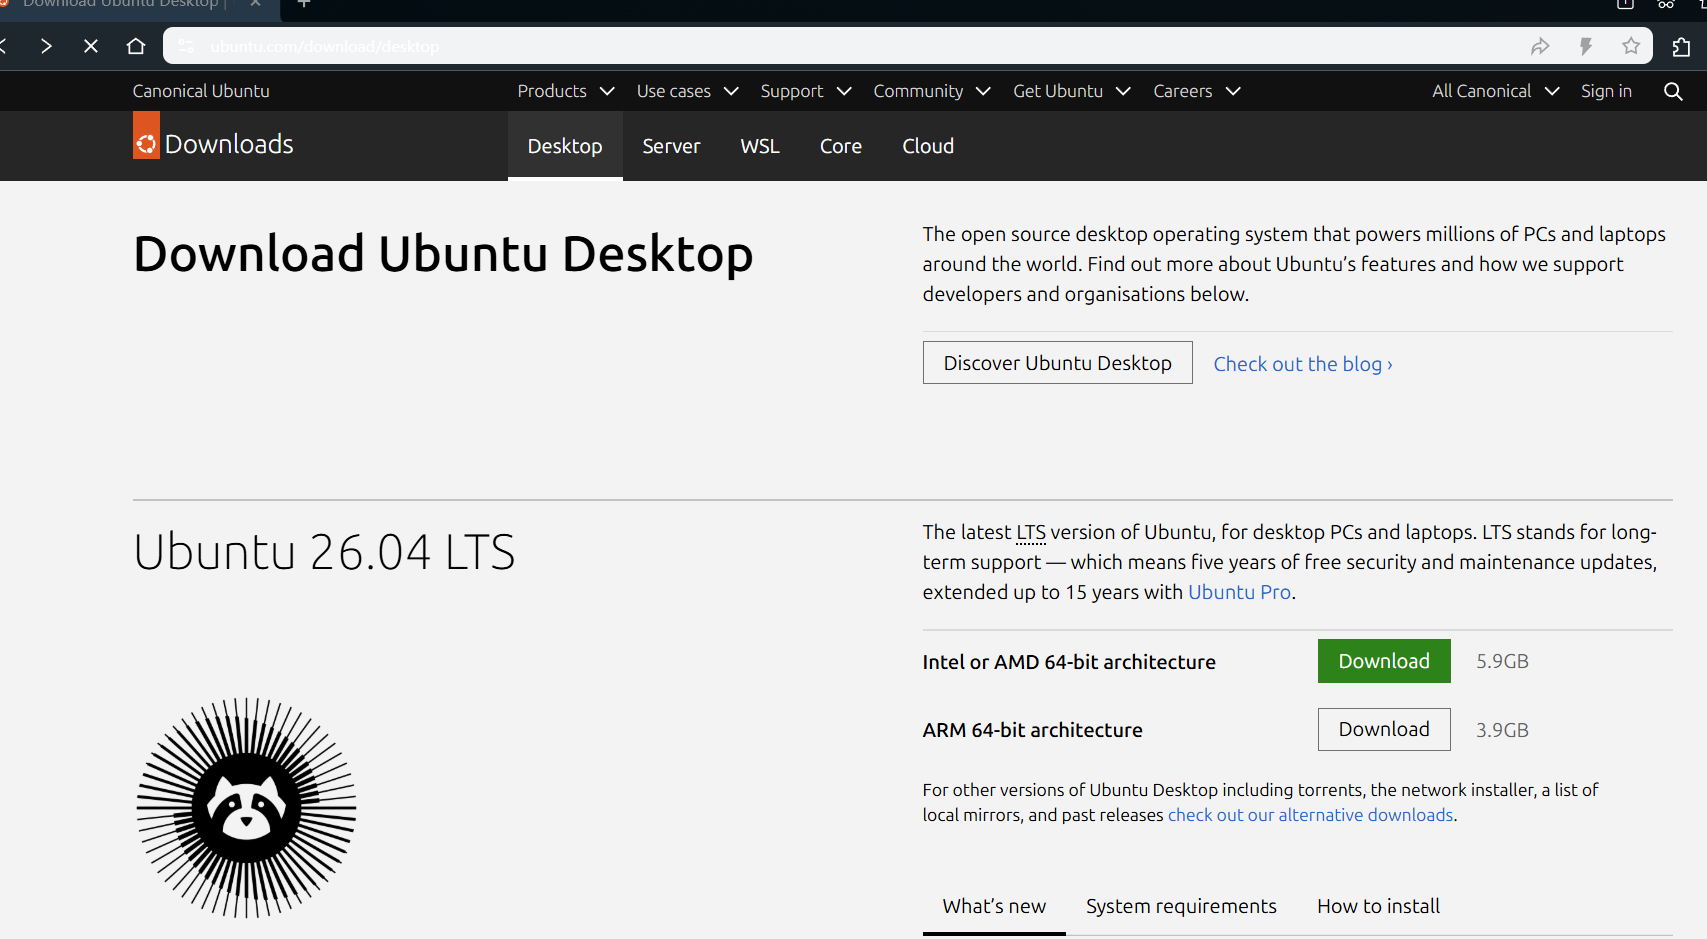Image resolution: width=1707 pixels, height=939 pixels.
Task: Download the Intel or AMD 64-bit image
Action: [x=1384, y=661]
